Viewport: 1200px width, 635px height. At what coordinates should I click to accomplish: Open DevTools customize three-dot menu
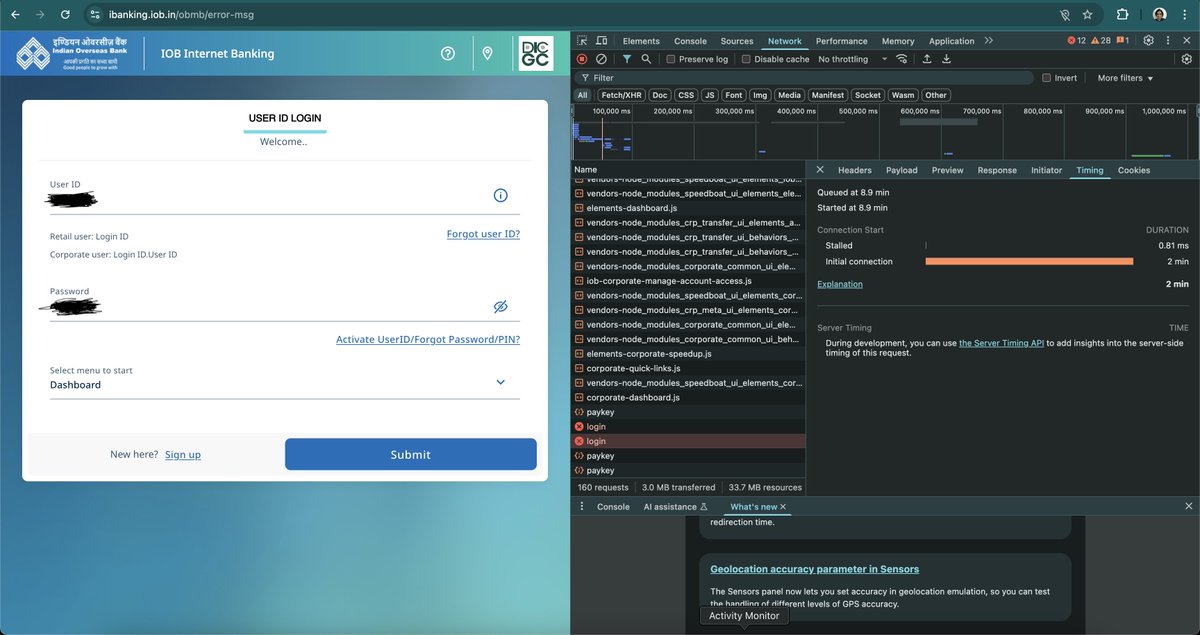[x=1168, y=41]
